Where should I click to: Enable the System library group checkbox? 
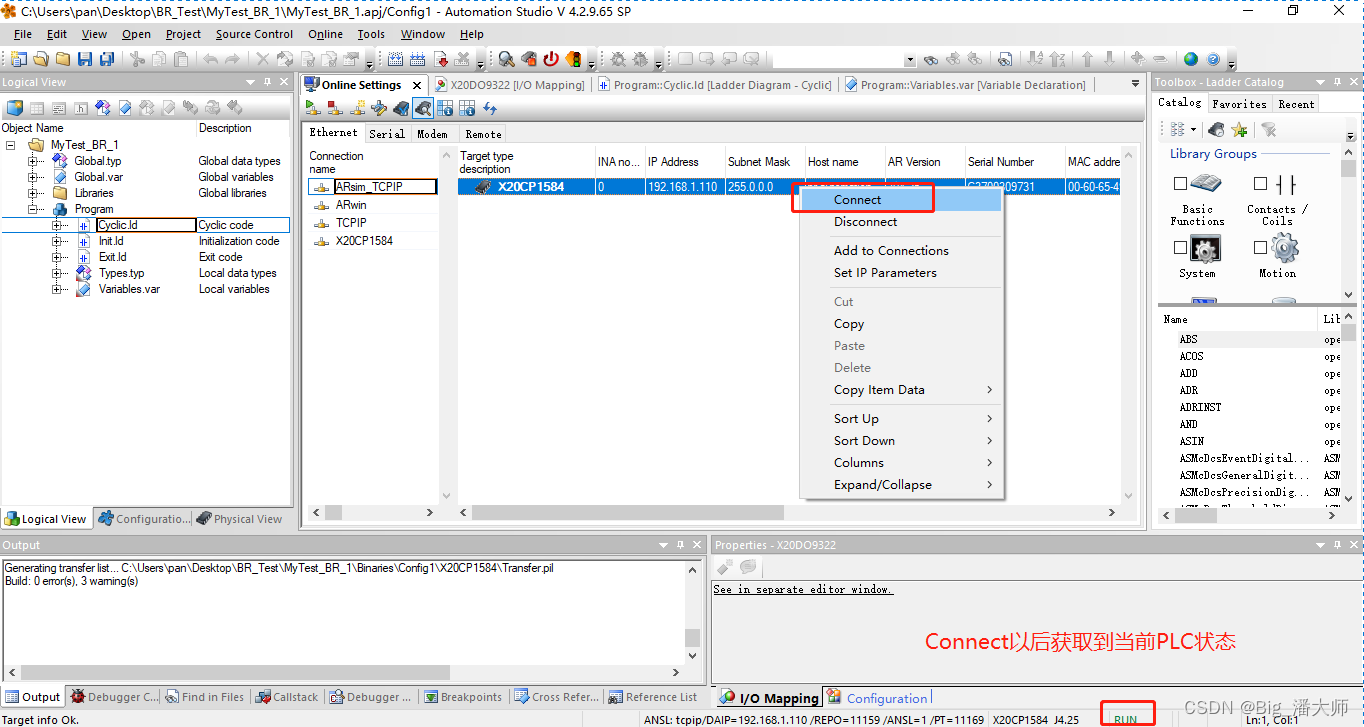pyautogui.click(x=1180, y=247)
